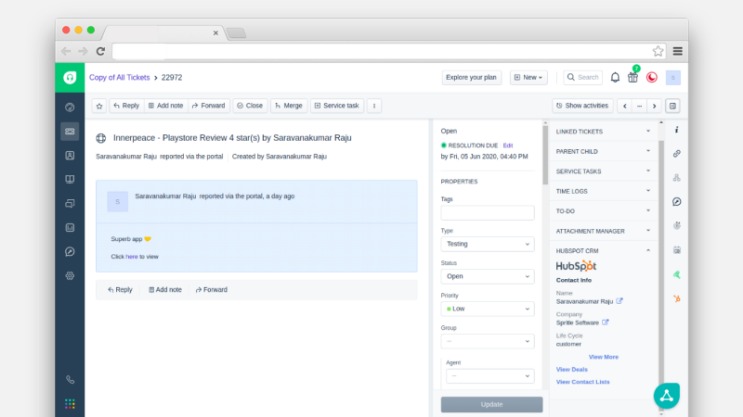This screenshot has width=743, height=417.
Task: Go to next ticket using right arrow
Action: pos(654,105)
